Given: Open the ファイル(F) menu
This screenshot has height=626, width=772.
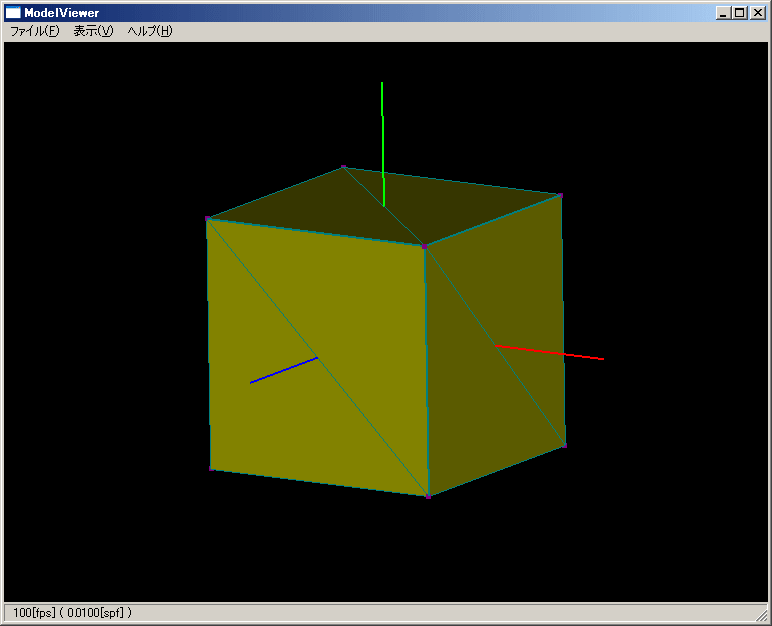Looking at the screenshot, I should 34,31.
